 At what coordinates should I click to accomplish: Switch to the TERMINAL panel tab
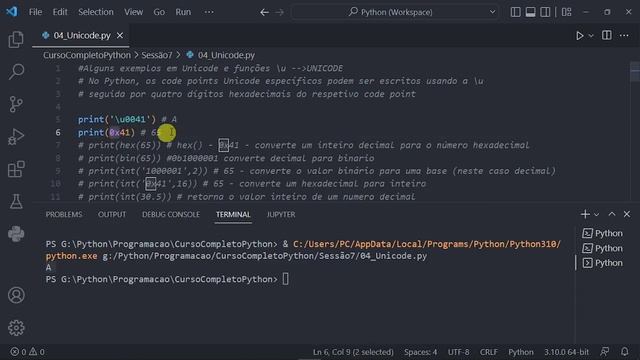pos(233,214)
